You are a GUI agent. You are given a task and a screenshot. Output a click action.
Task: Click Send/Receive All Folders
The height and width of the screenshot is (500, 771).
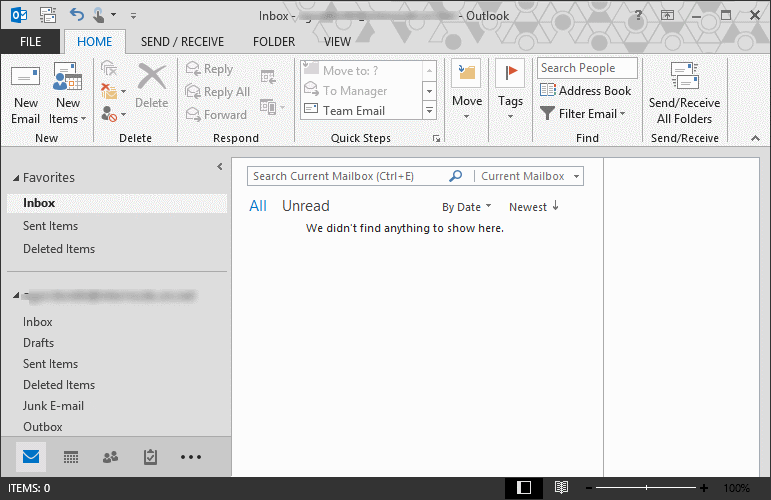click(x=684, y=93)
